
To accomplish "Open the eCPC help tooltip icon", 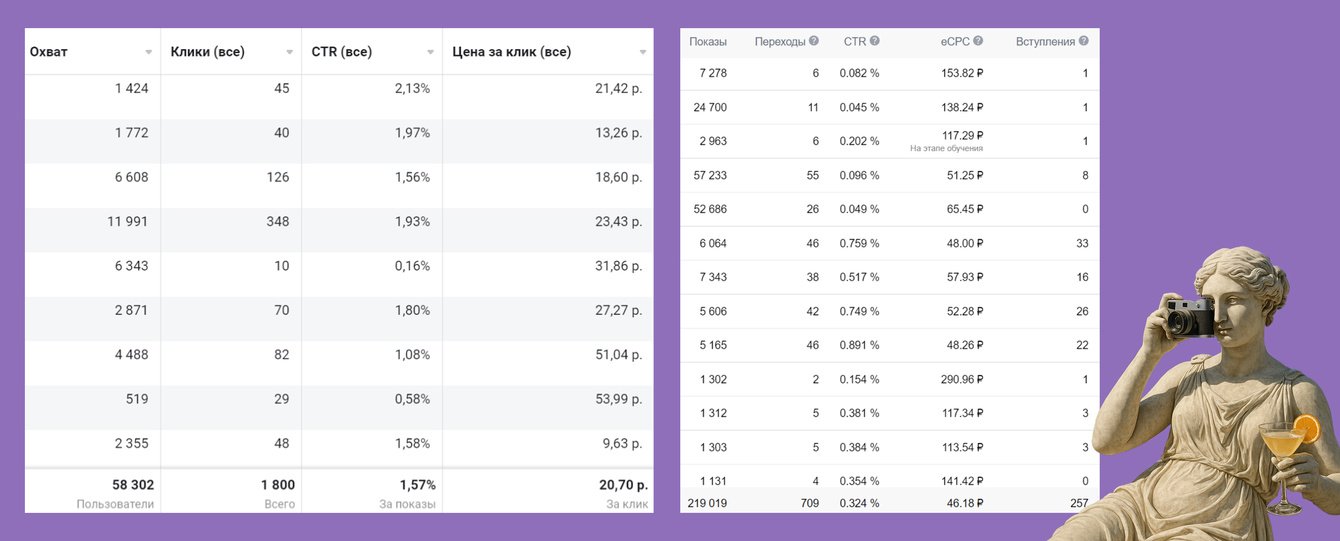I will click(x=978, y=41).
